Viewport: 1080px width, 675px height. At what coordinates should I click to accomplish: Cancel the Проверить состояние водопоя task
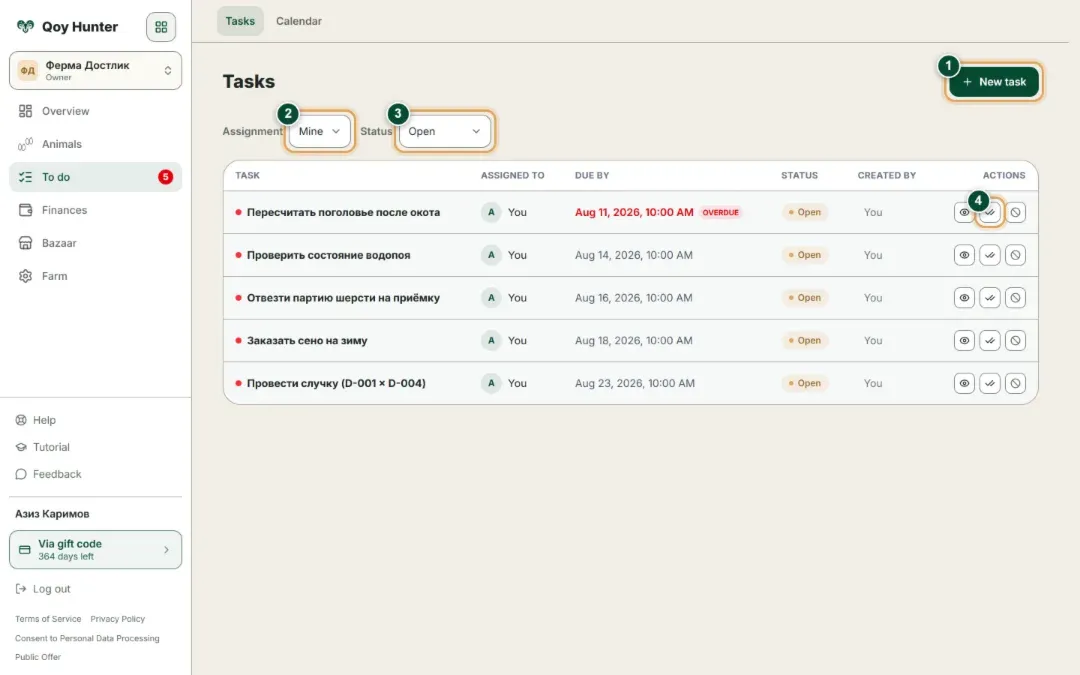(x=1015, y=255)
